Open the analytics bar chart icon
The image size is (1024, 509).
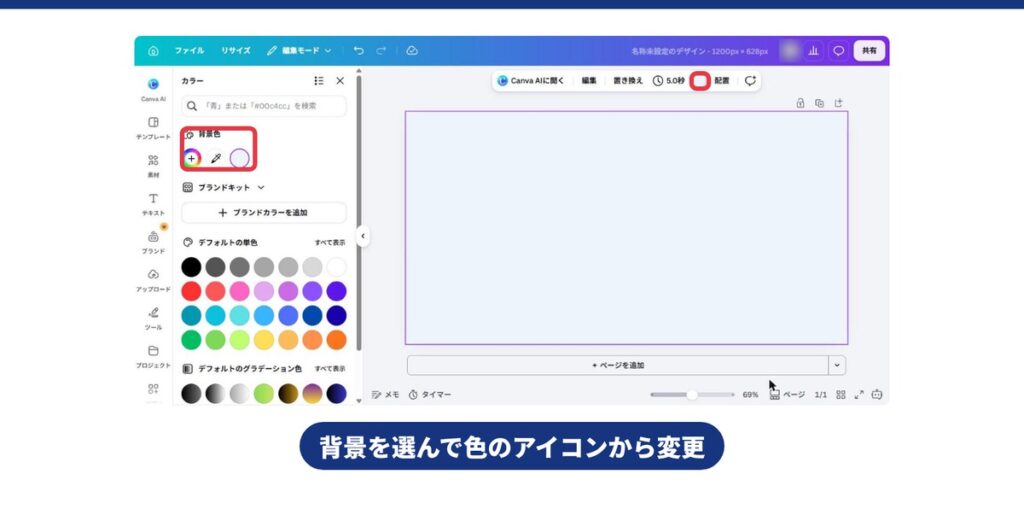pos(813,50)
